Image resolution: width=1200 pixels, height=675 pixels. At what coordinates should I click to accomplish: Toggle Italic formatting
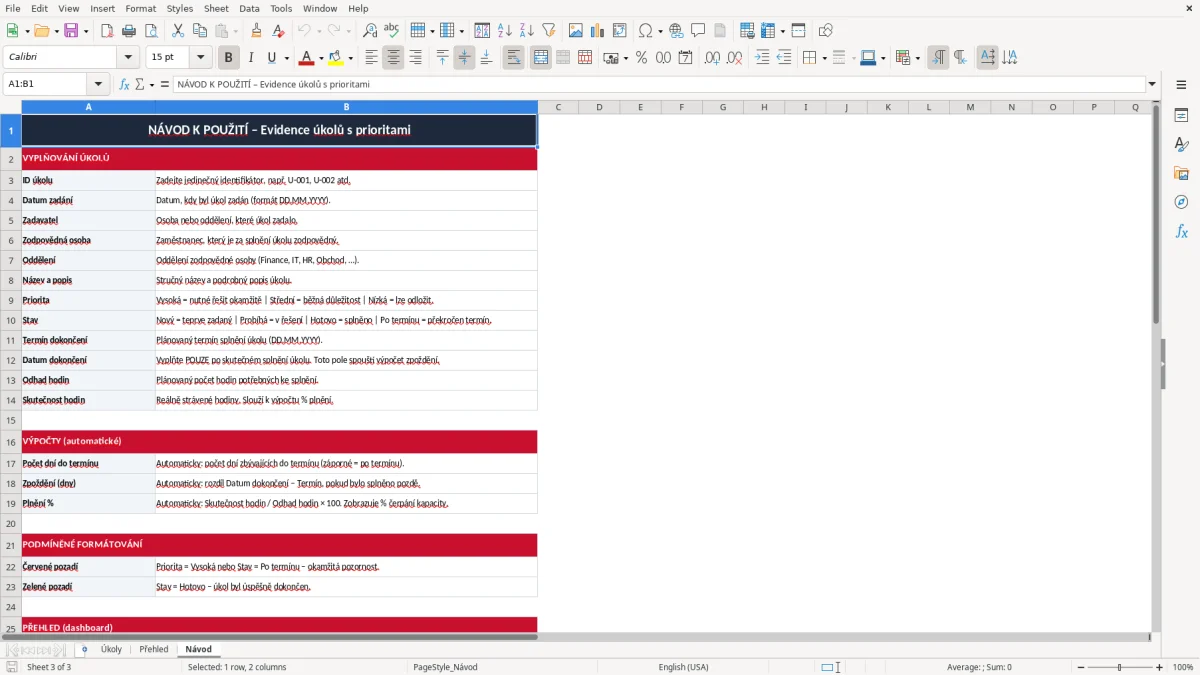point(251,58)
